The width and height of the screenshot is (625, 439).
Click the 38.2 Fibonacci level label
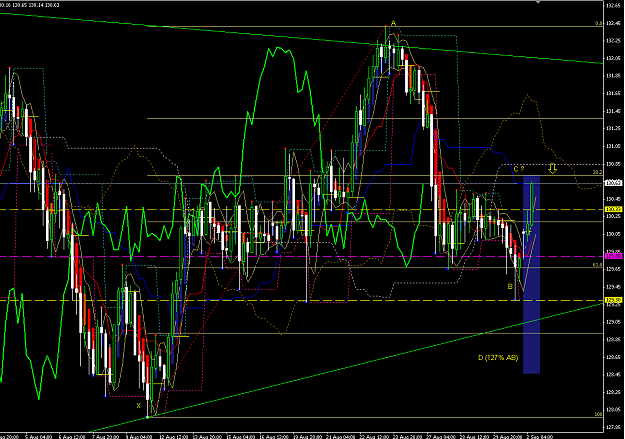click(x=597, y=172)
